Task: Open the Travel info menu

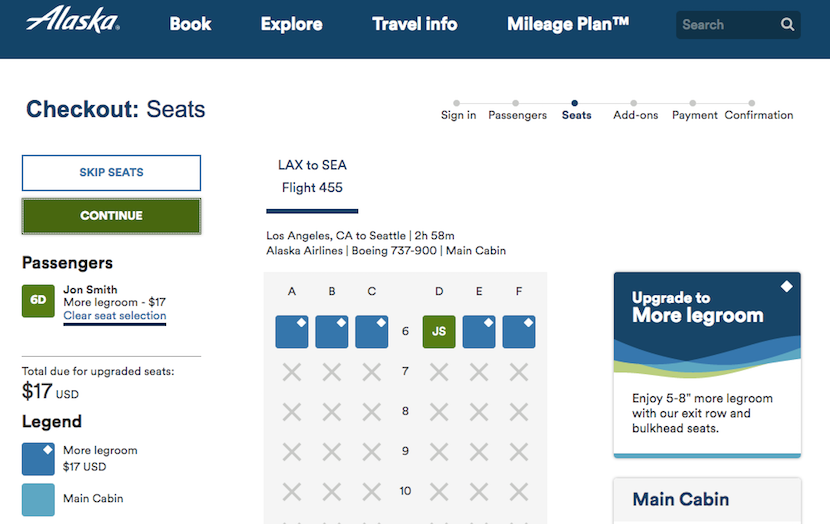Action: 414,24
